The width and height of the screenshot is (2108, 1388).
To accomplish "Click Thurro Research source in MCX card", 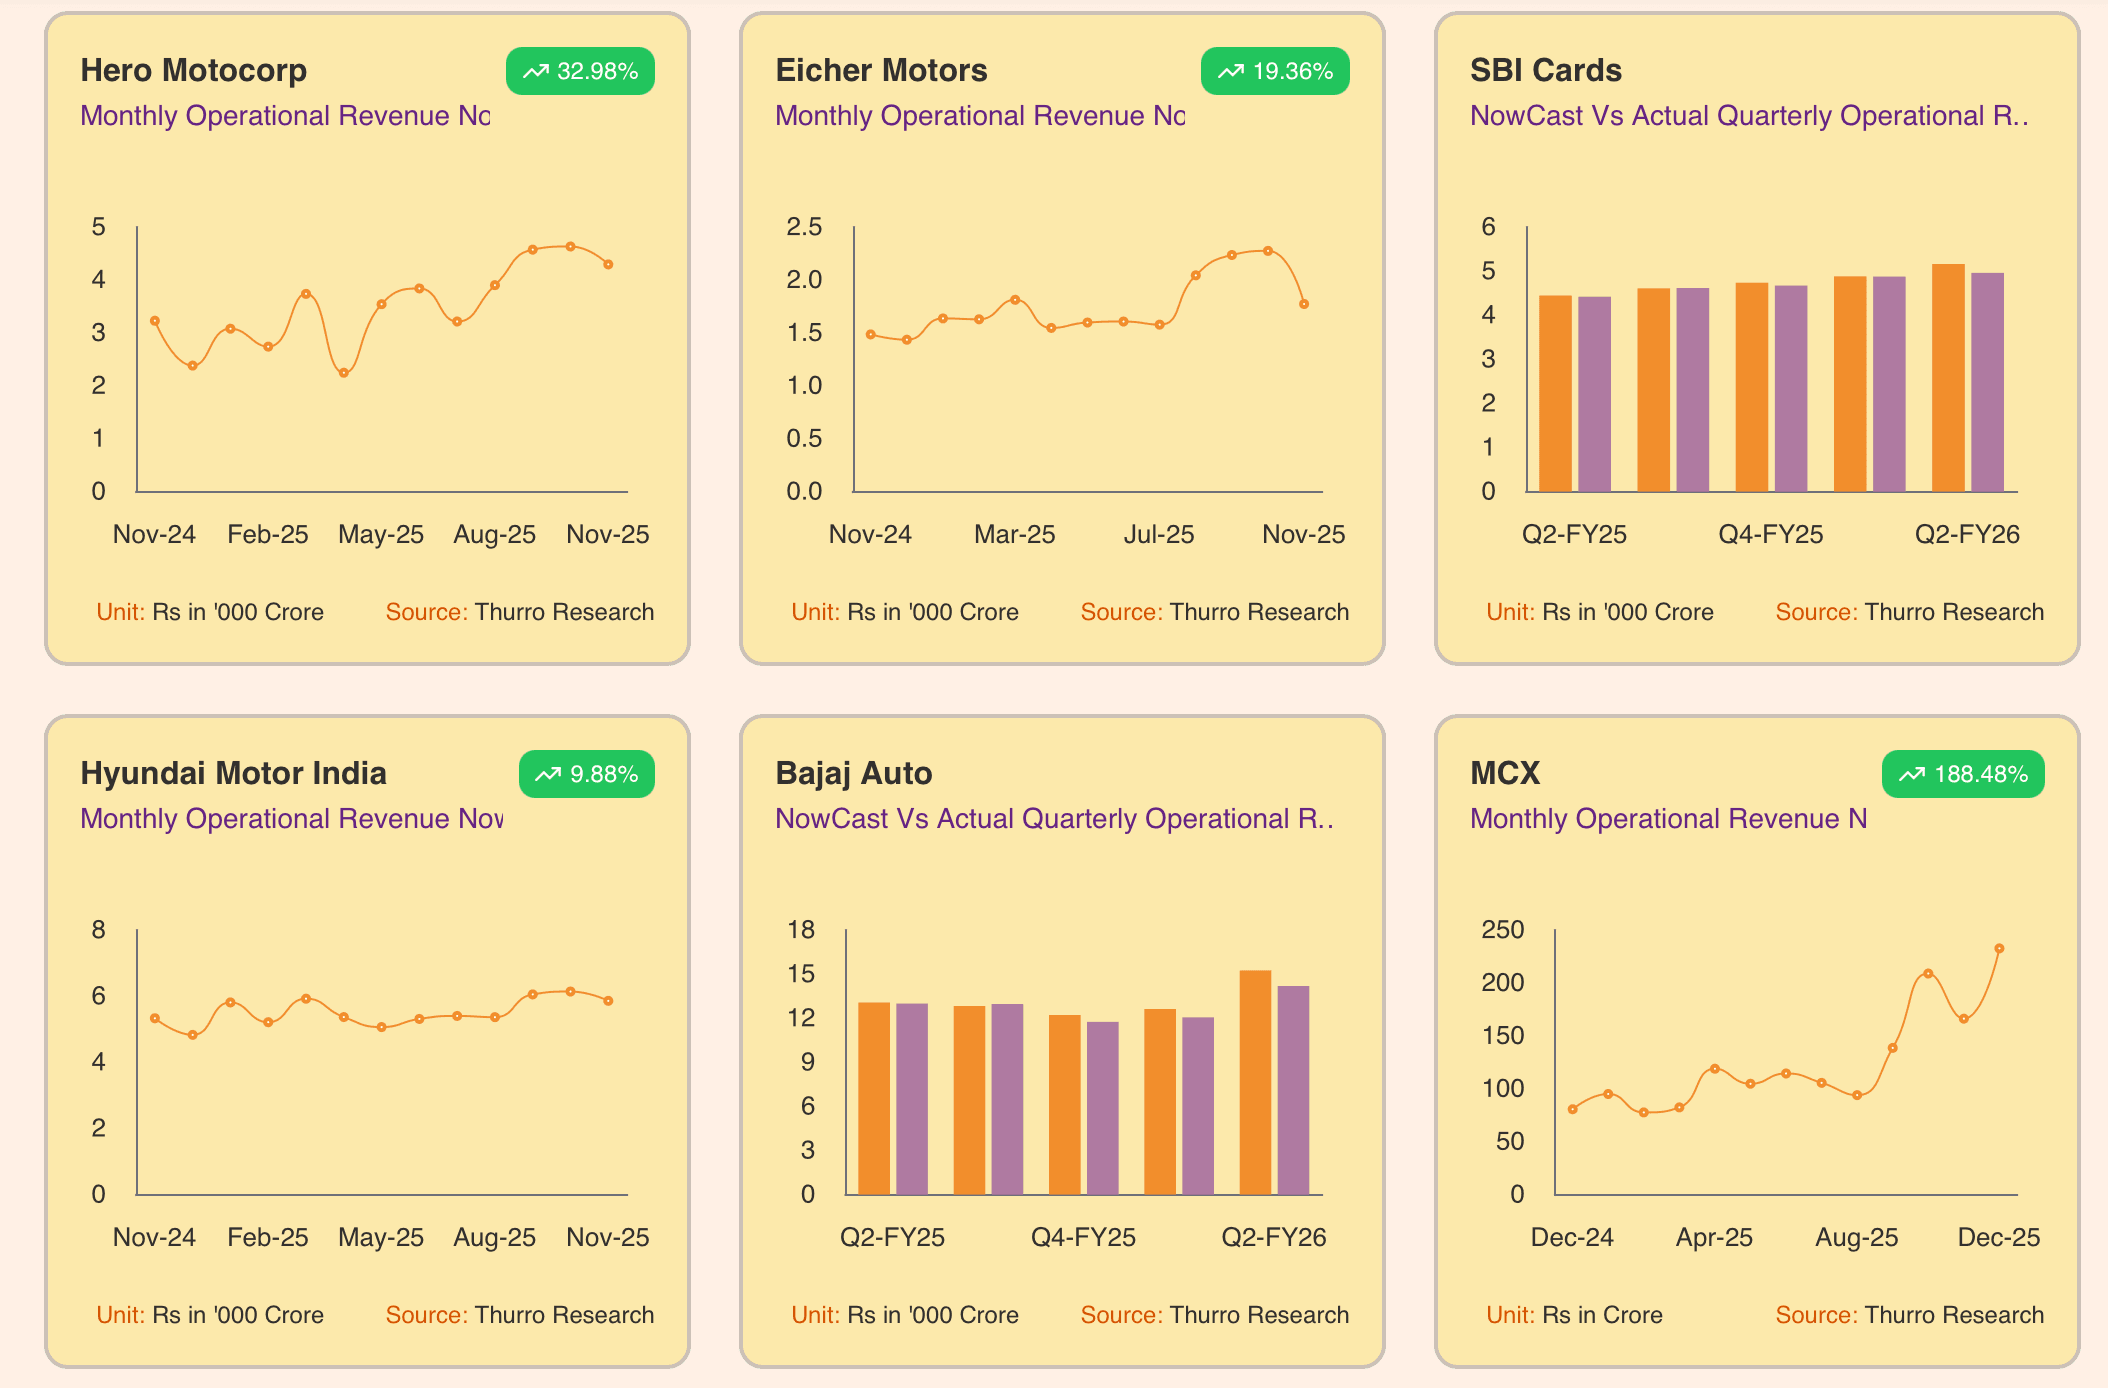I will 1953,1315.
